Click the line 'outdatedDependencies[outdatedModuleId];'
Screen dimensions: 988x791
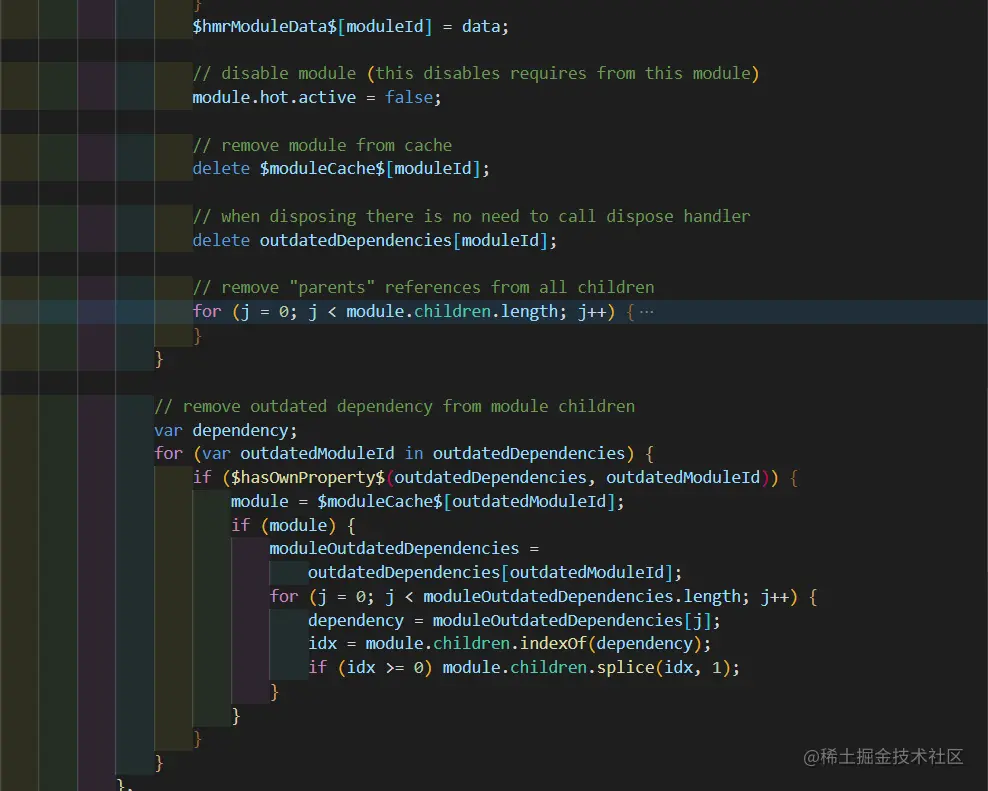point(495,573)
